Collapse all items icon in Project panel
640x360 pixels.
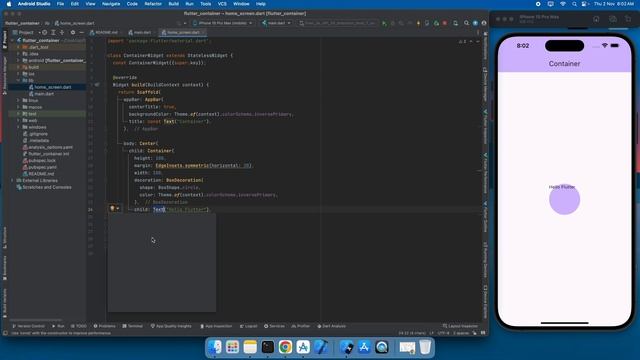click(x=62, y=32)
